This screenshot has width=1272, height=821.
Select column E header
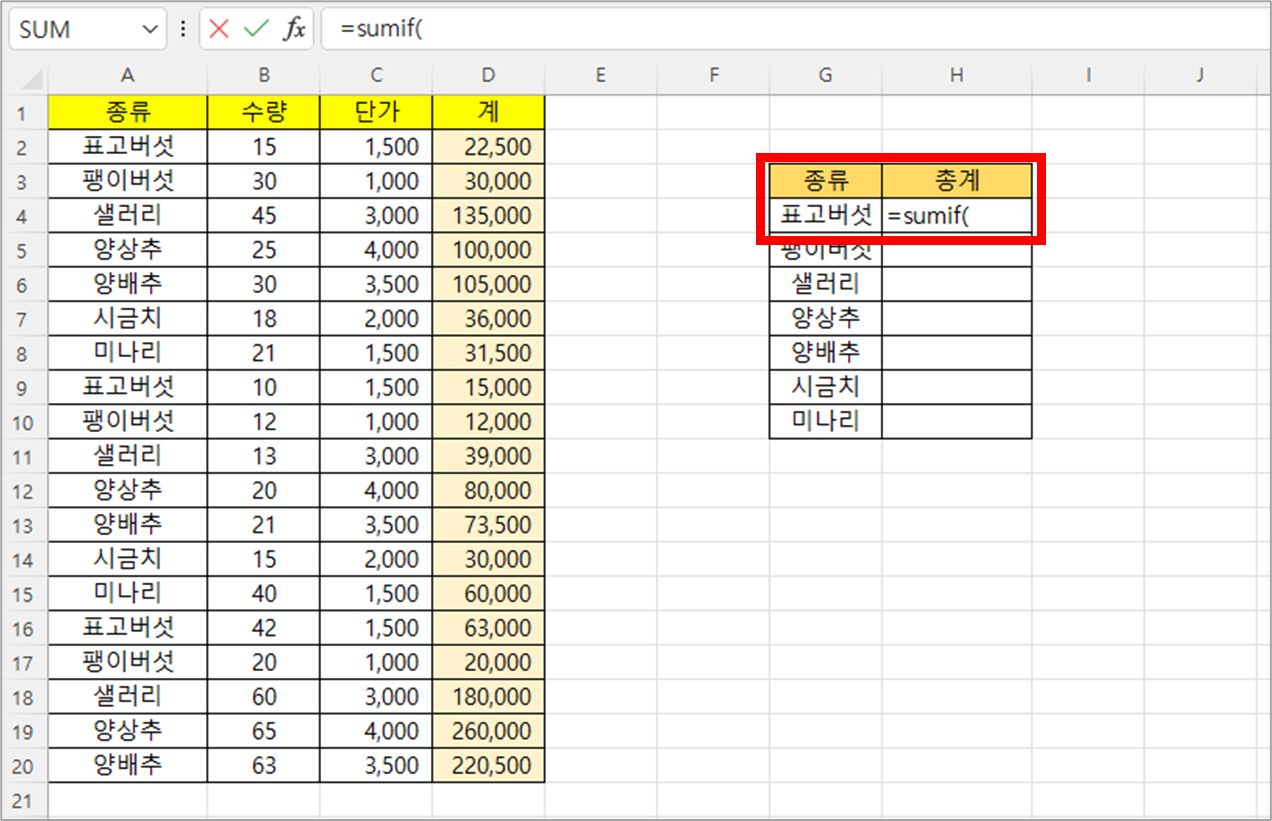point(600,74)
